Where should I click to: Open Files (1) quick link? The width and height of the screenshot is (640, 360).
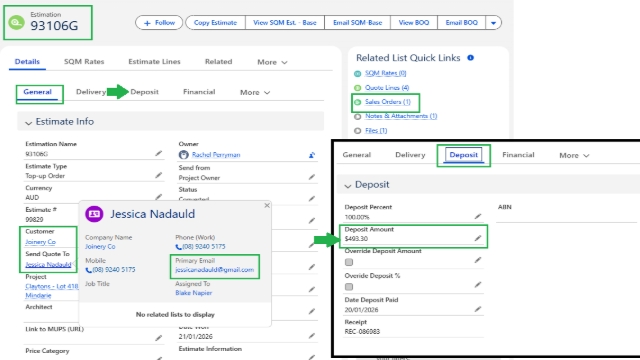coord(376,131)
